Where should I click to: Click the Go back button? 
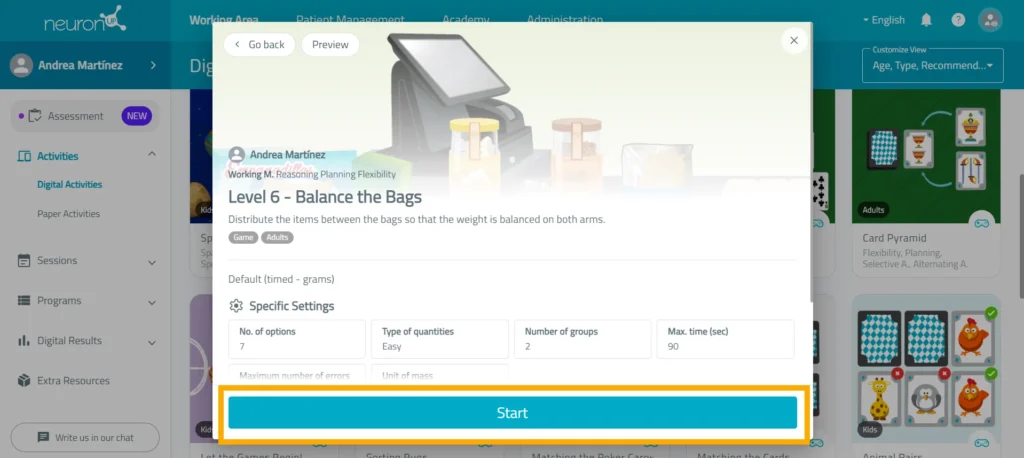click(259, 44)
